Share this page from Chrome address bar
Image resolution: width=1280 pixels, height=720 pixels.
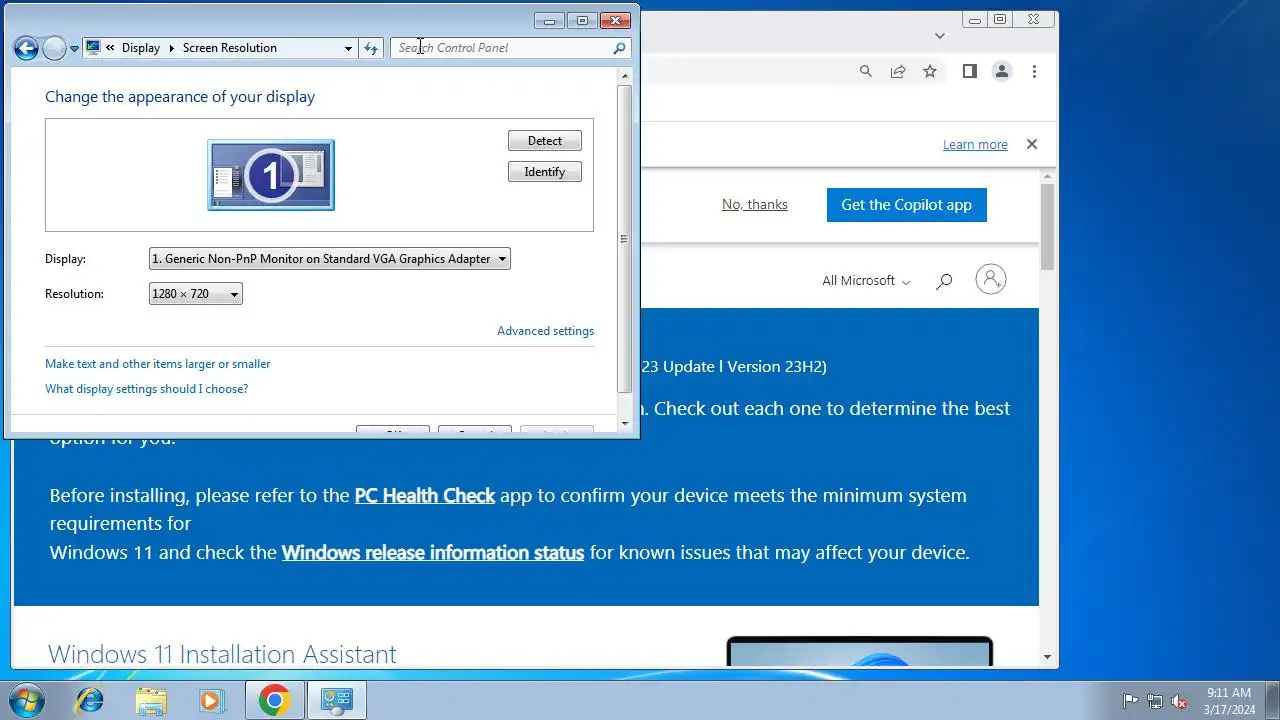pos(898,71)
